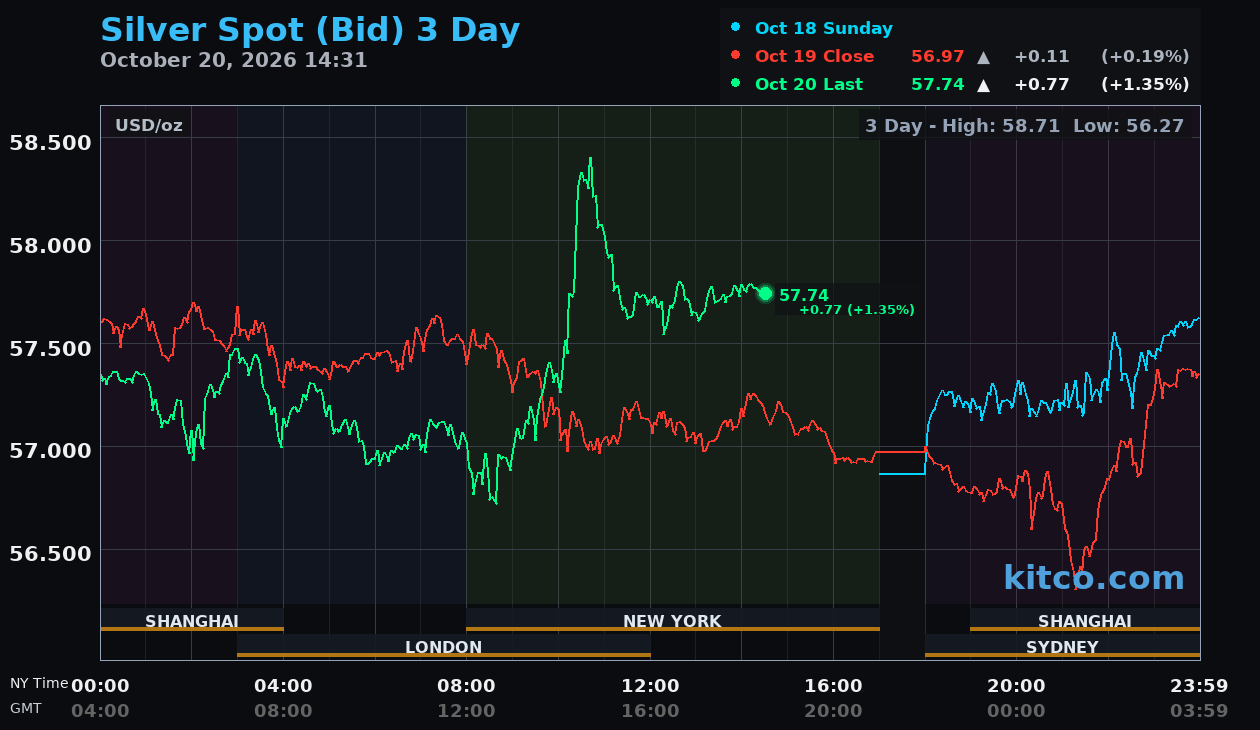
Task: Click the 56.97 close price value
Action: [x=937, y=56]
